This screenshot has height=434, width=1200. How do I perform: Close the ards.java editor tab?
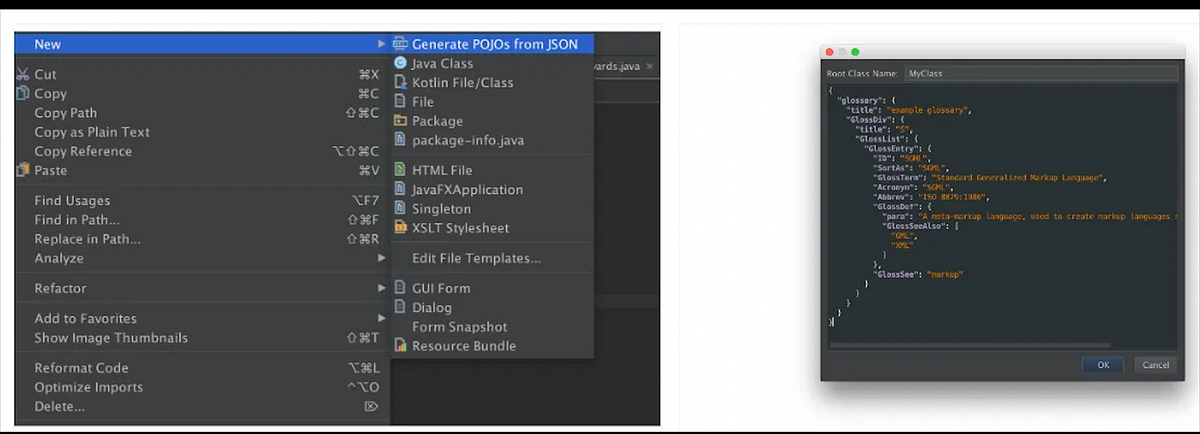pos(649,67)
